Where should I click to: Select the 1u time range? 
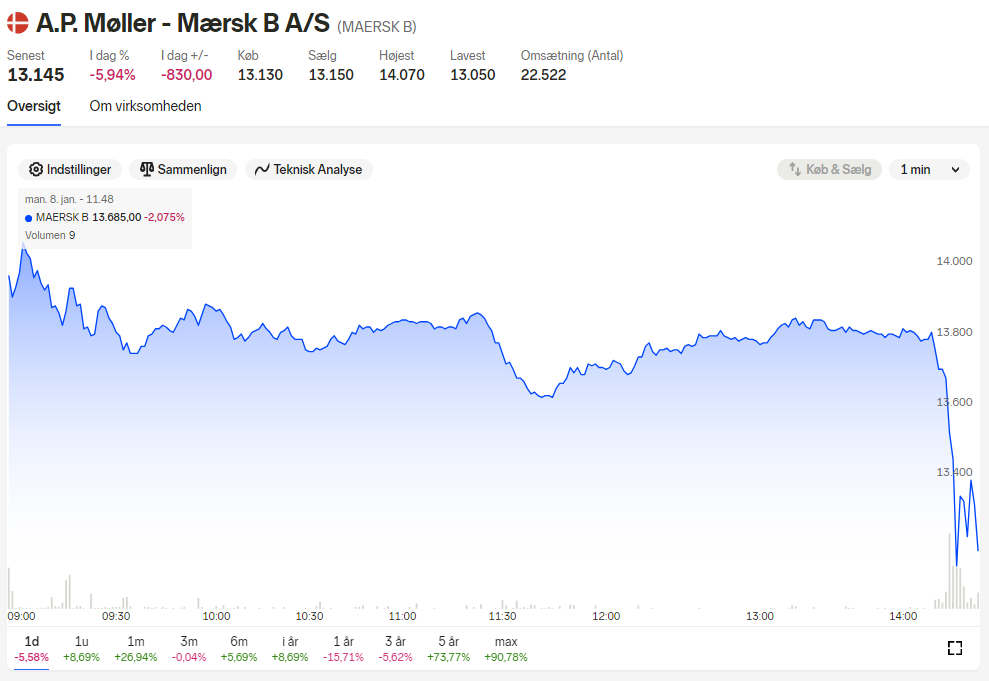[81, 649]
